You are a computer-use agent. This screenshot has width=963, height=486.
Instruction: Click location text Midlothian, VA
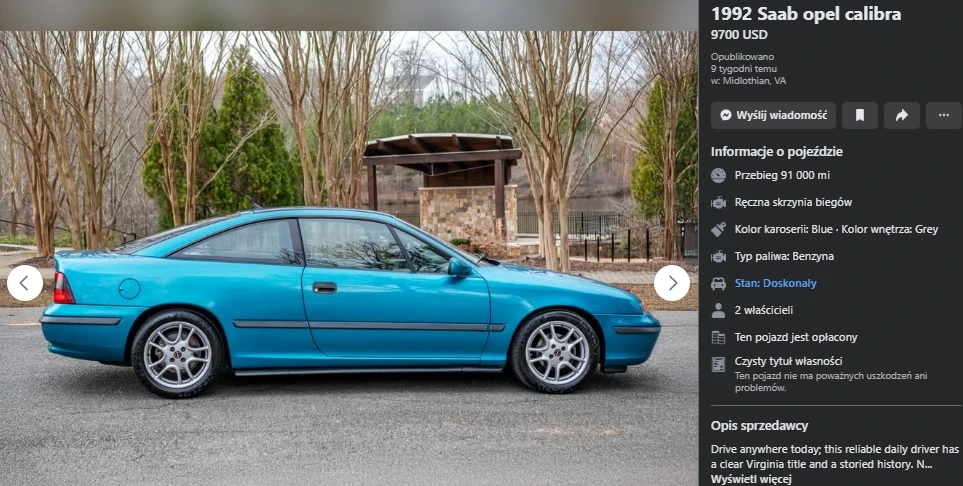(x=754, y=80)
